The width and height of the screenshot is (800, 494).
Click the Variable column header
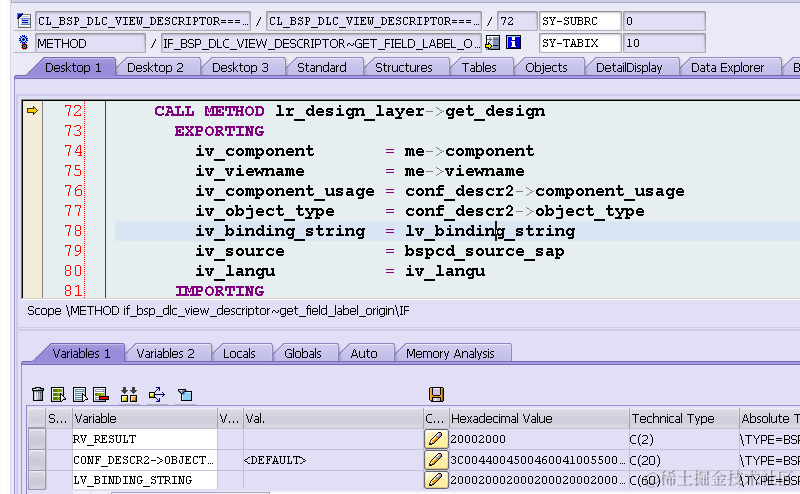coord(144,418)
